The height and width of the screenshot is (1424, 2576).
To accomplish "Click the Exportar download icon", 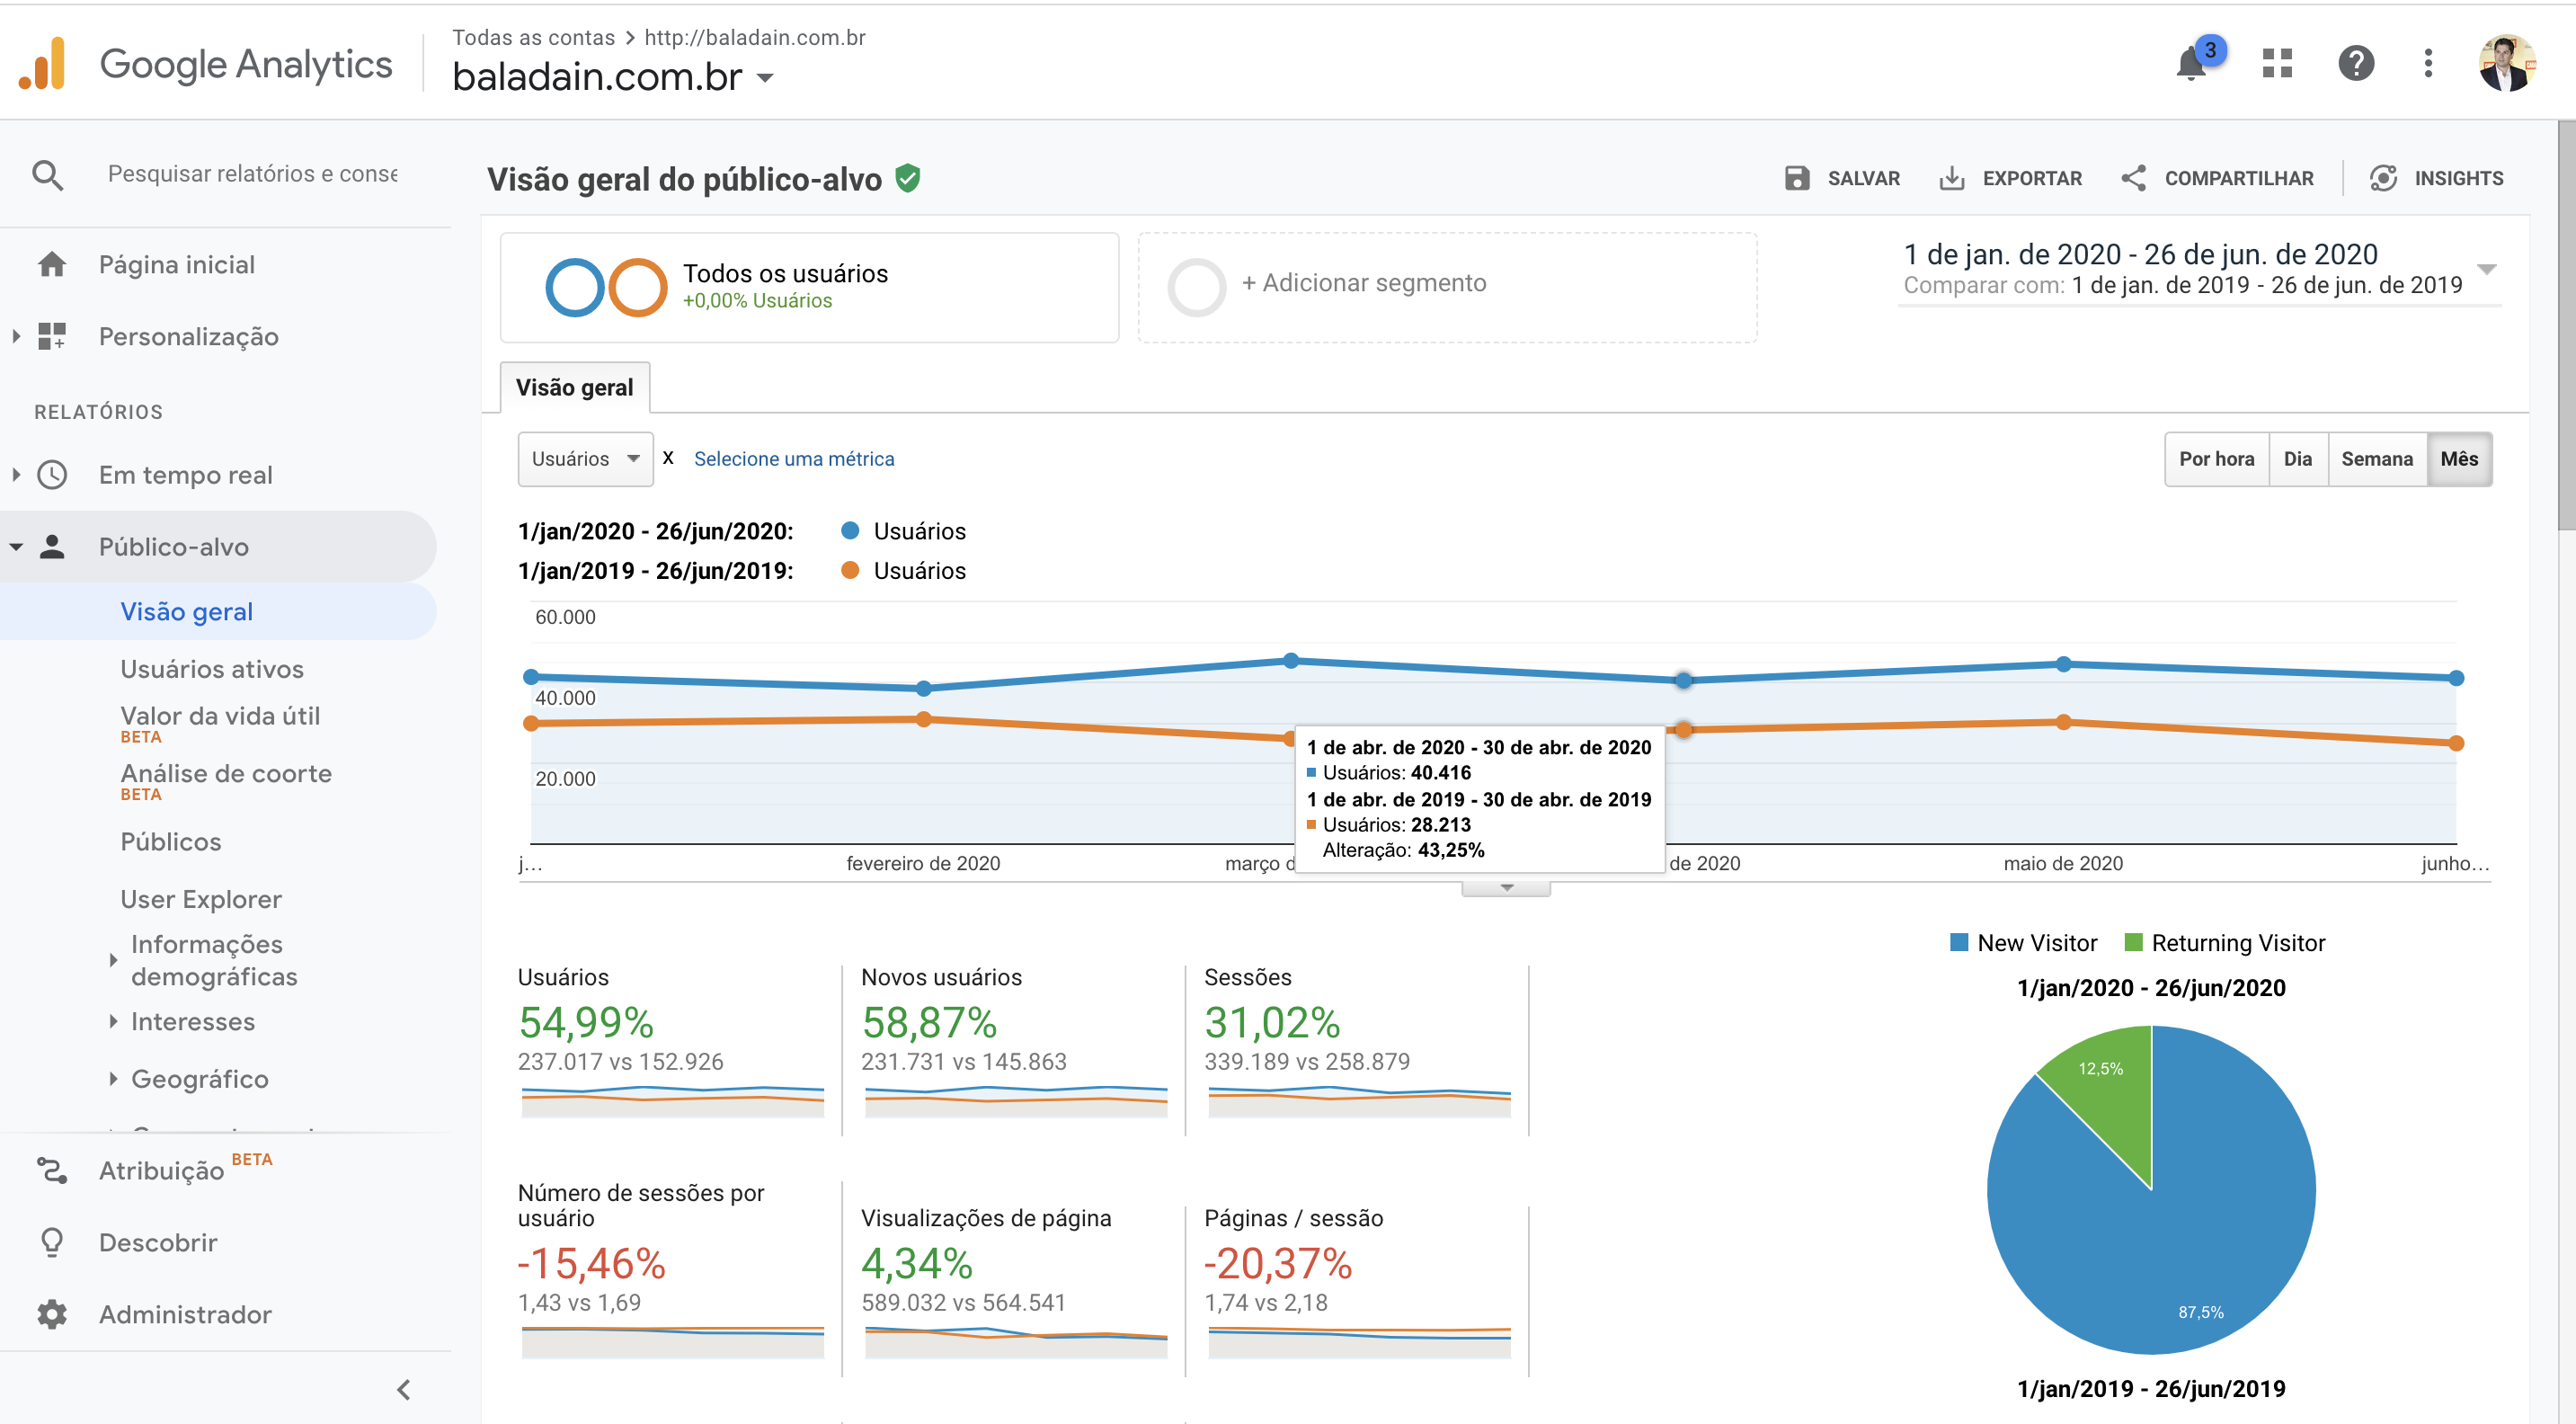I will click(x=1951, y=178).
